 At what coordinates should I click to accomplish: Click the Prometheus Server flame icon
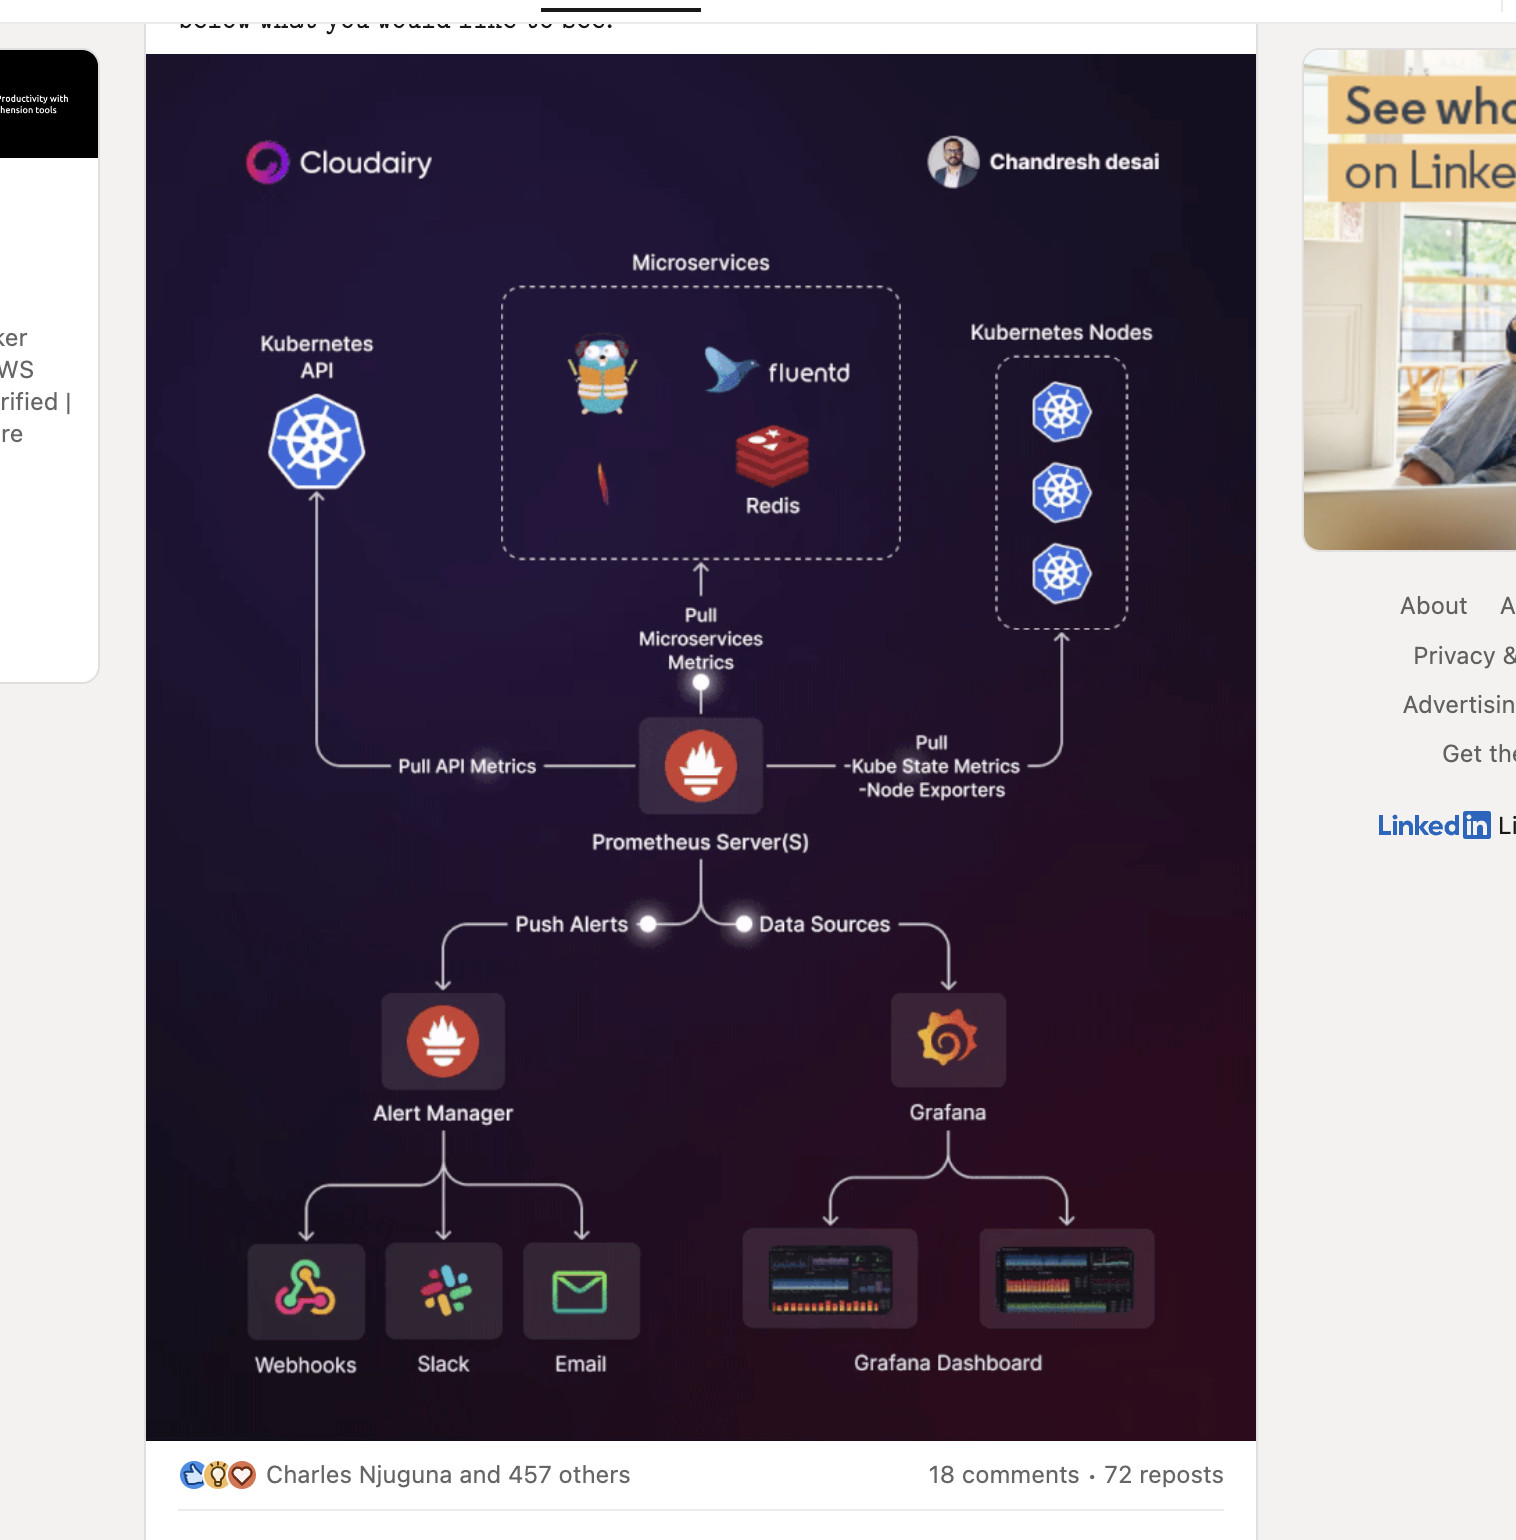[701, 766]
